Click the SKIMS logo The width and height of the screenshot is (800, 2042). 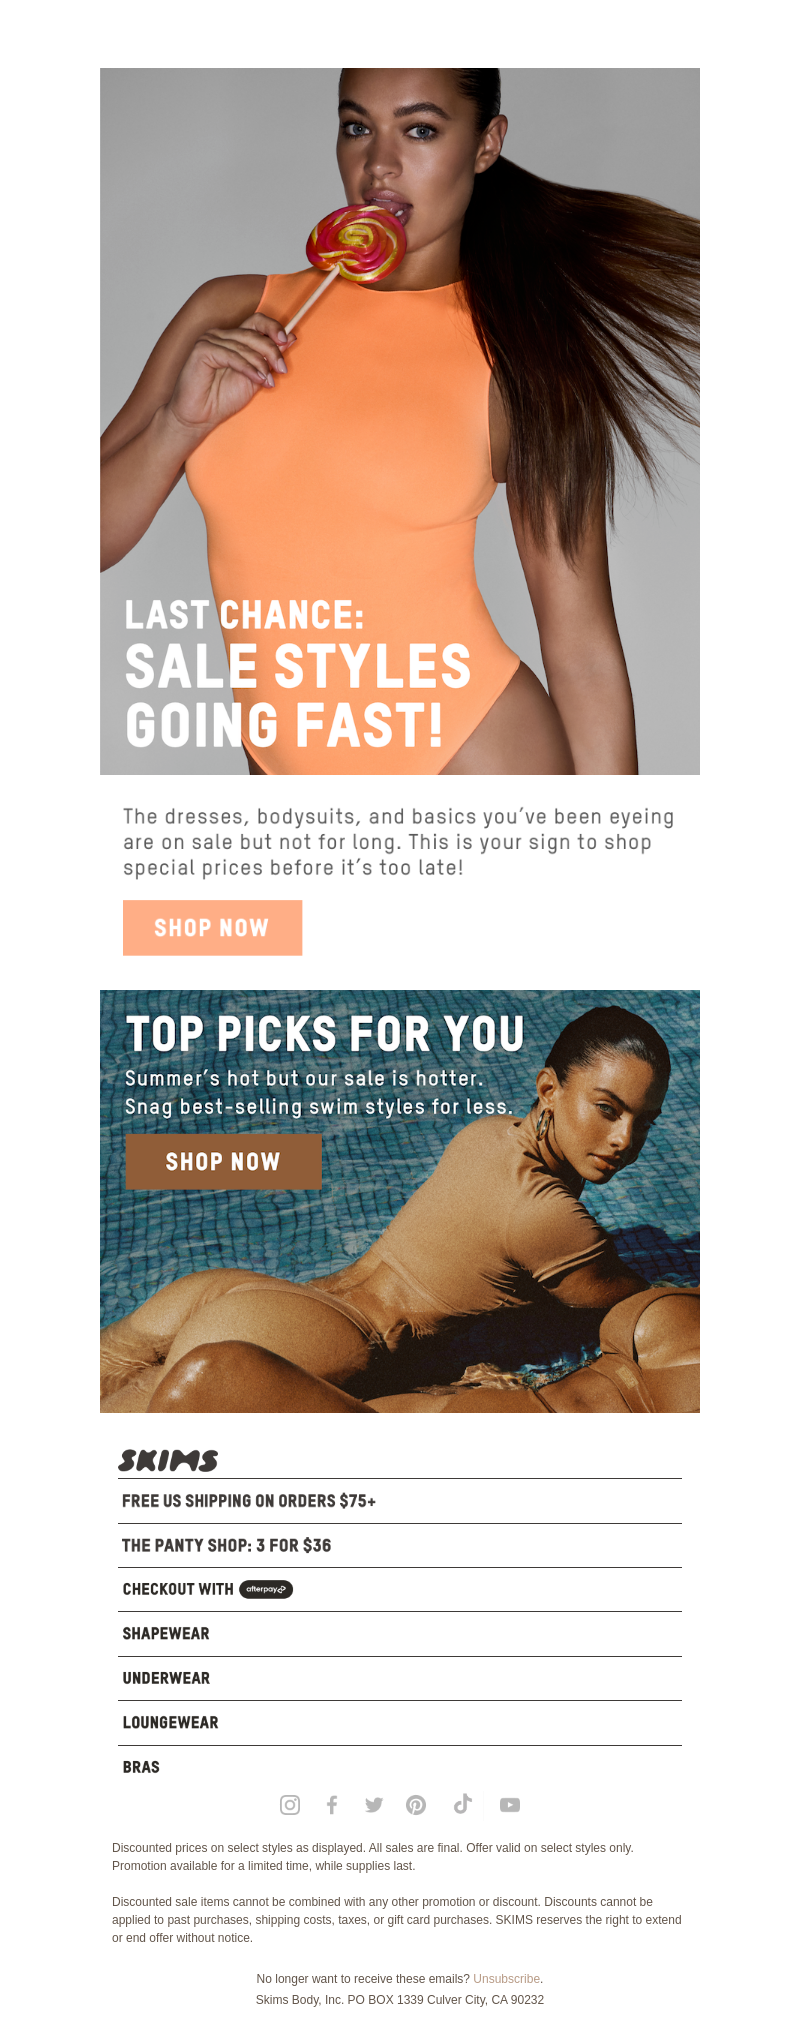click(x=168, y=1460)
